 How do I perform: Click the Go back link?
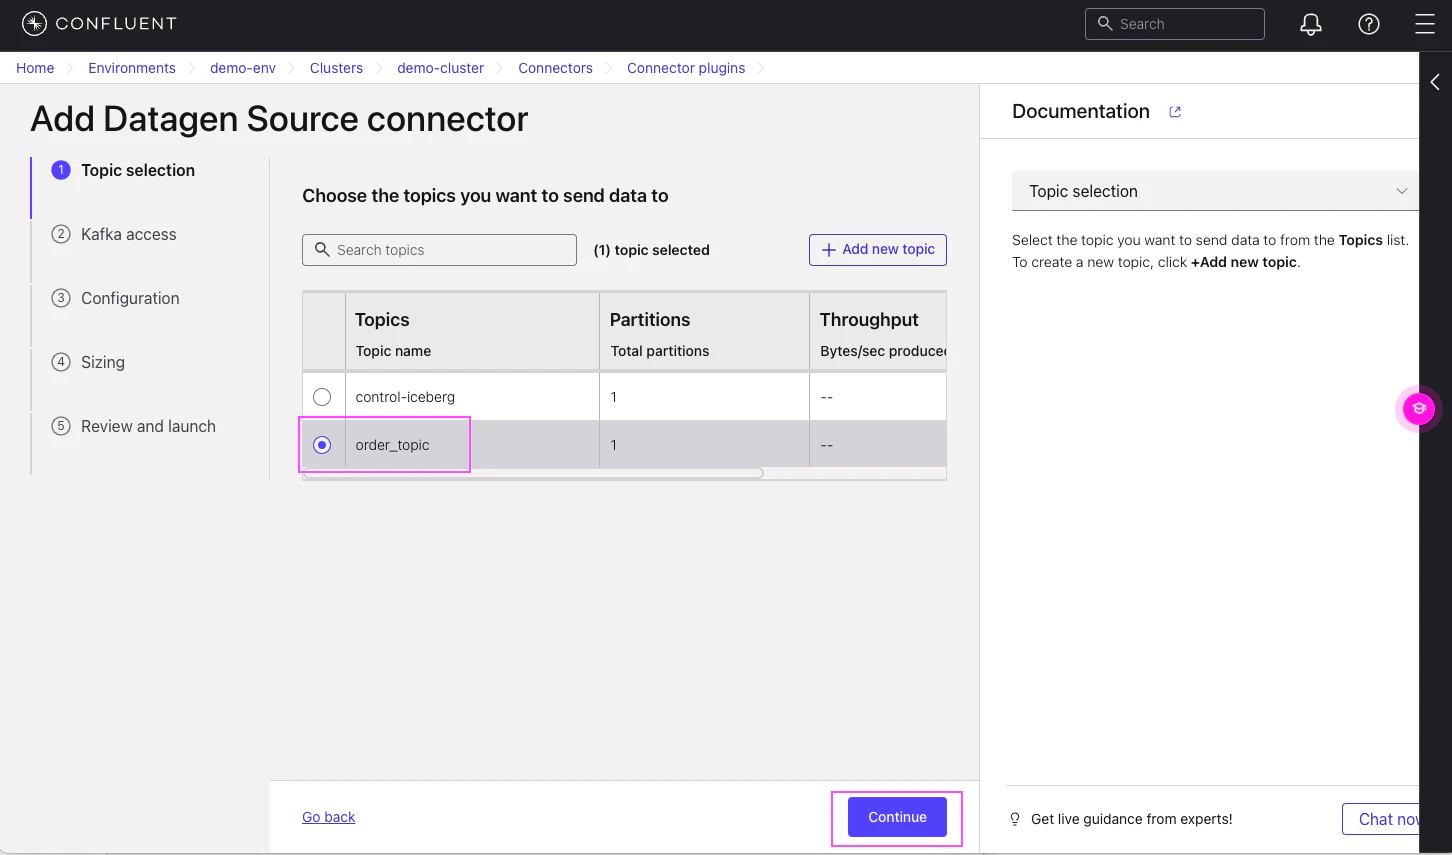point(329,817)
